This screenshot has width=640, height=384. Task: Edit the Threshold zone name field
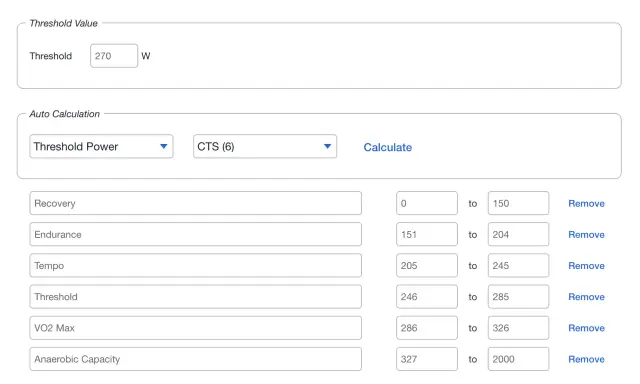coord(196,297)
